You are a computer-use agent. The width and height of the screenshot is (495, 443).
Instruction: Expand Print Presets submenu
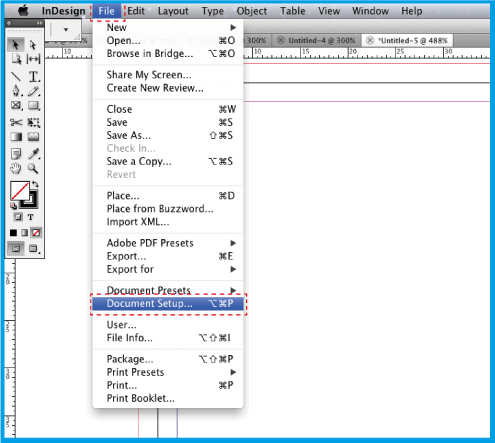168,372
